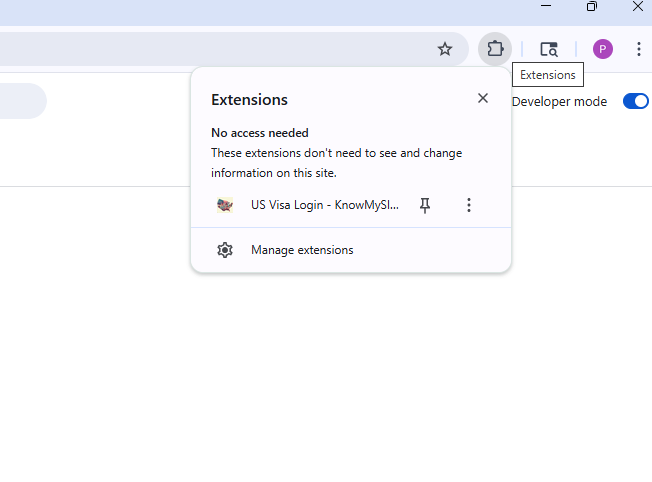Click the 'No access needed' heading
The width and height of the screenshot is (652, 482).
coord(260,133)
